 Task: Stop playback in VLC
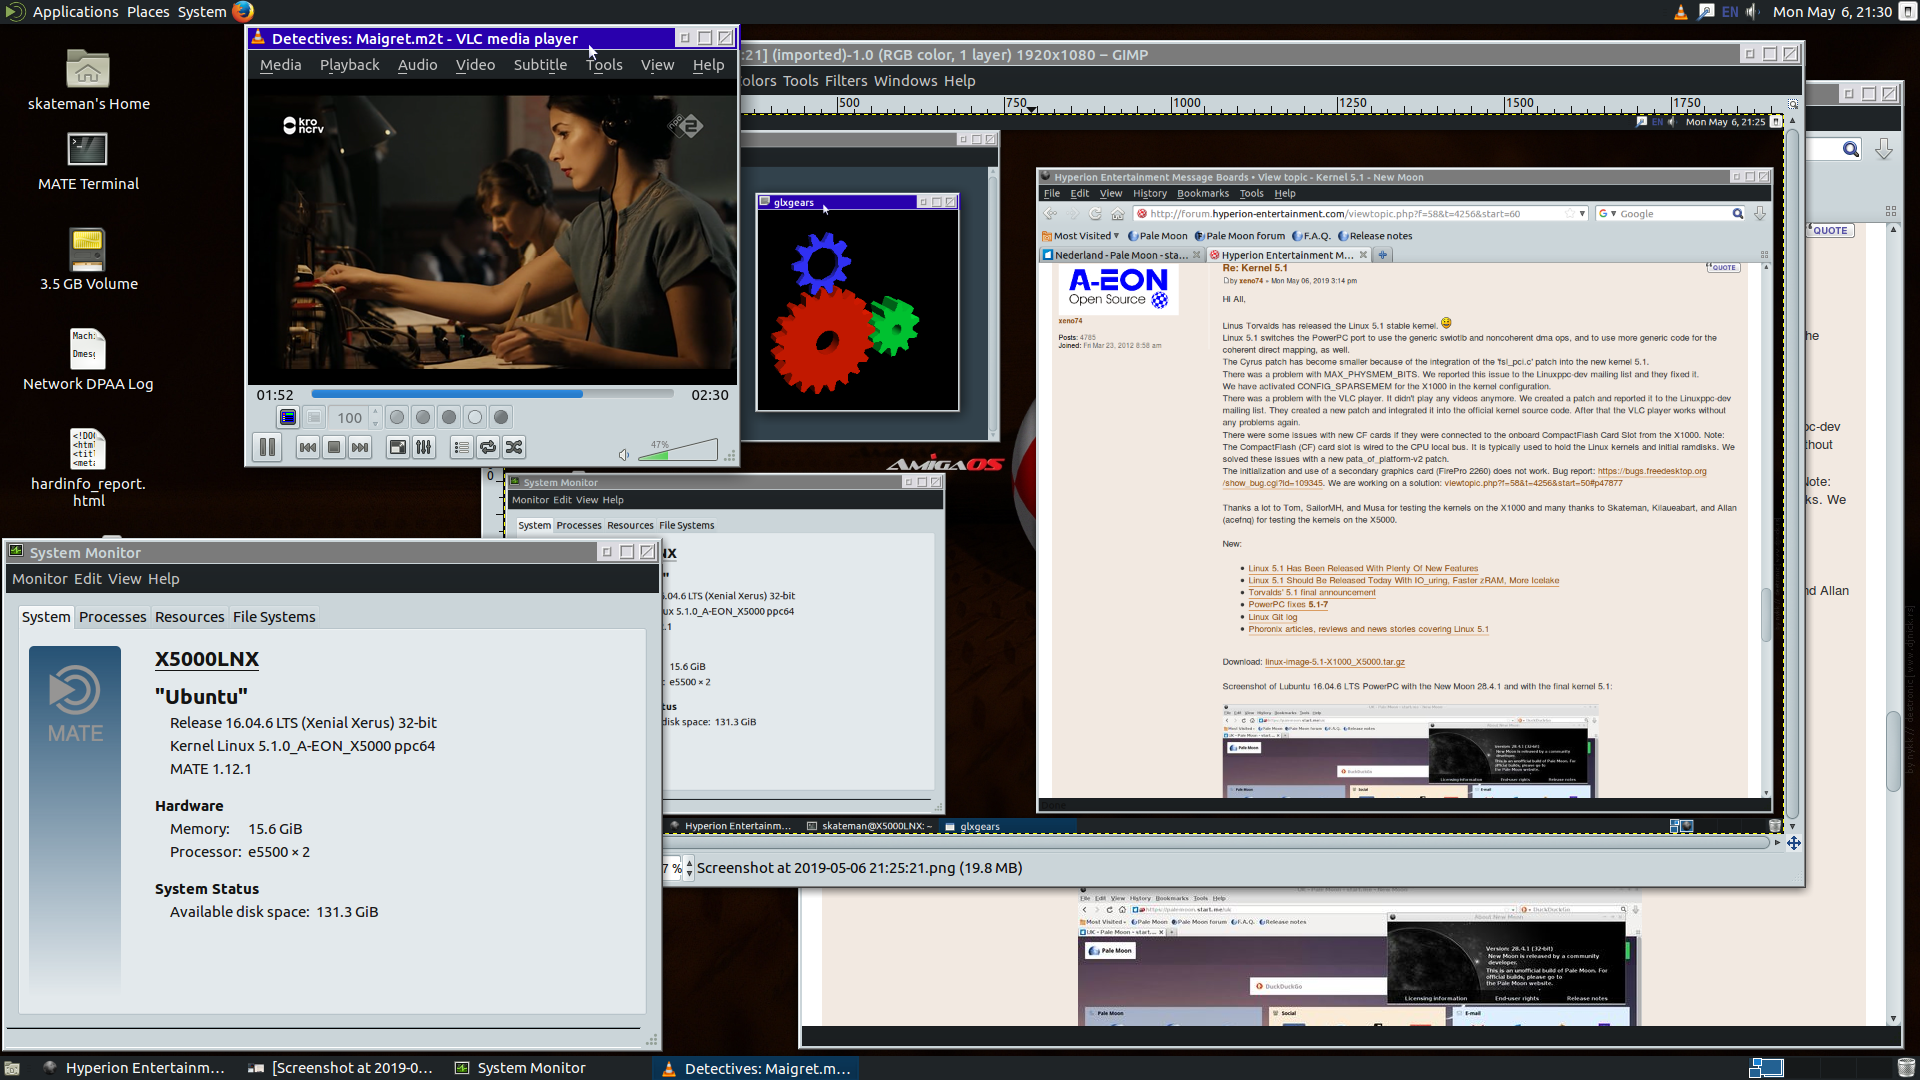[334, 447]
